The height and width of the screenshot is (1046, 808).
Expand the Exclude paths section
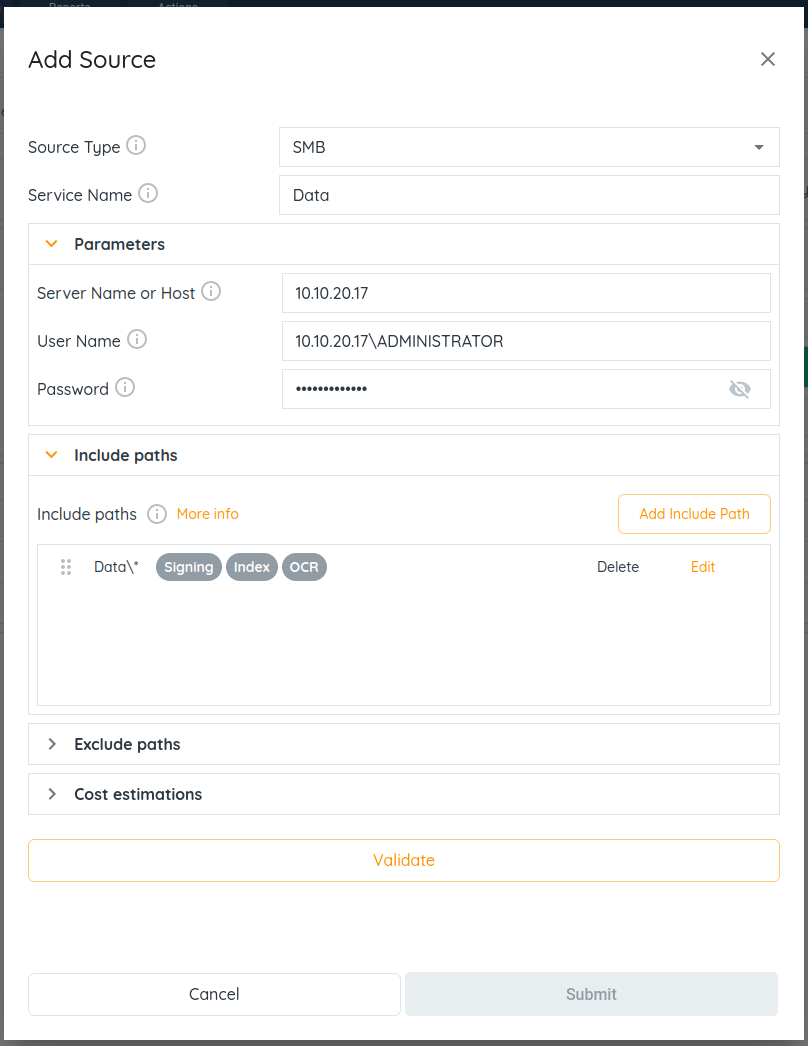[52, 744]
